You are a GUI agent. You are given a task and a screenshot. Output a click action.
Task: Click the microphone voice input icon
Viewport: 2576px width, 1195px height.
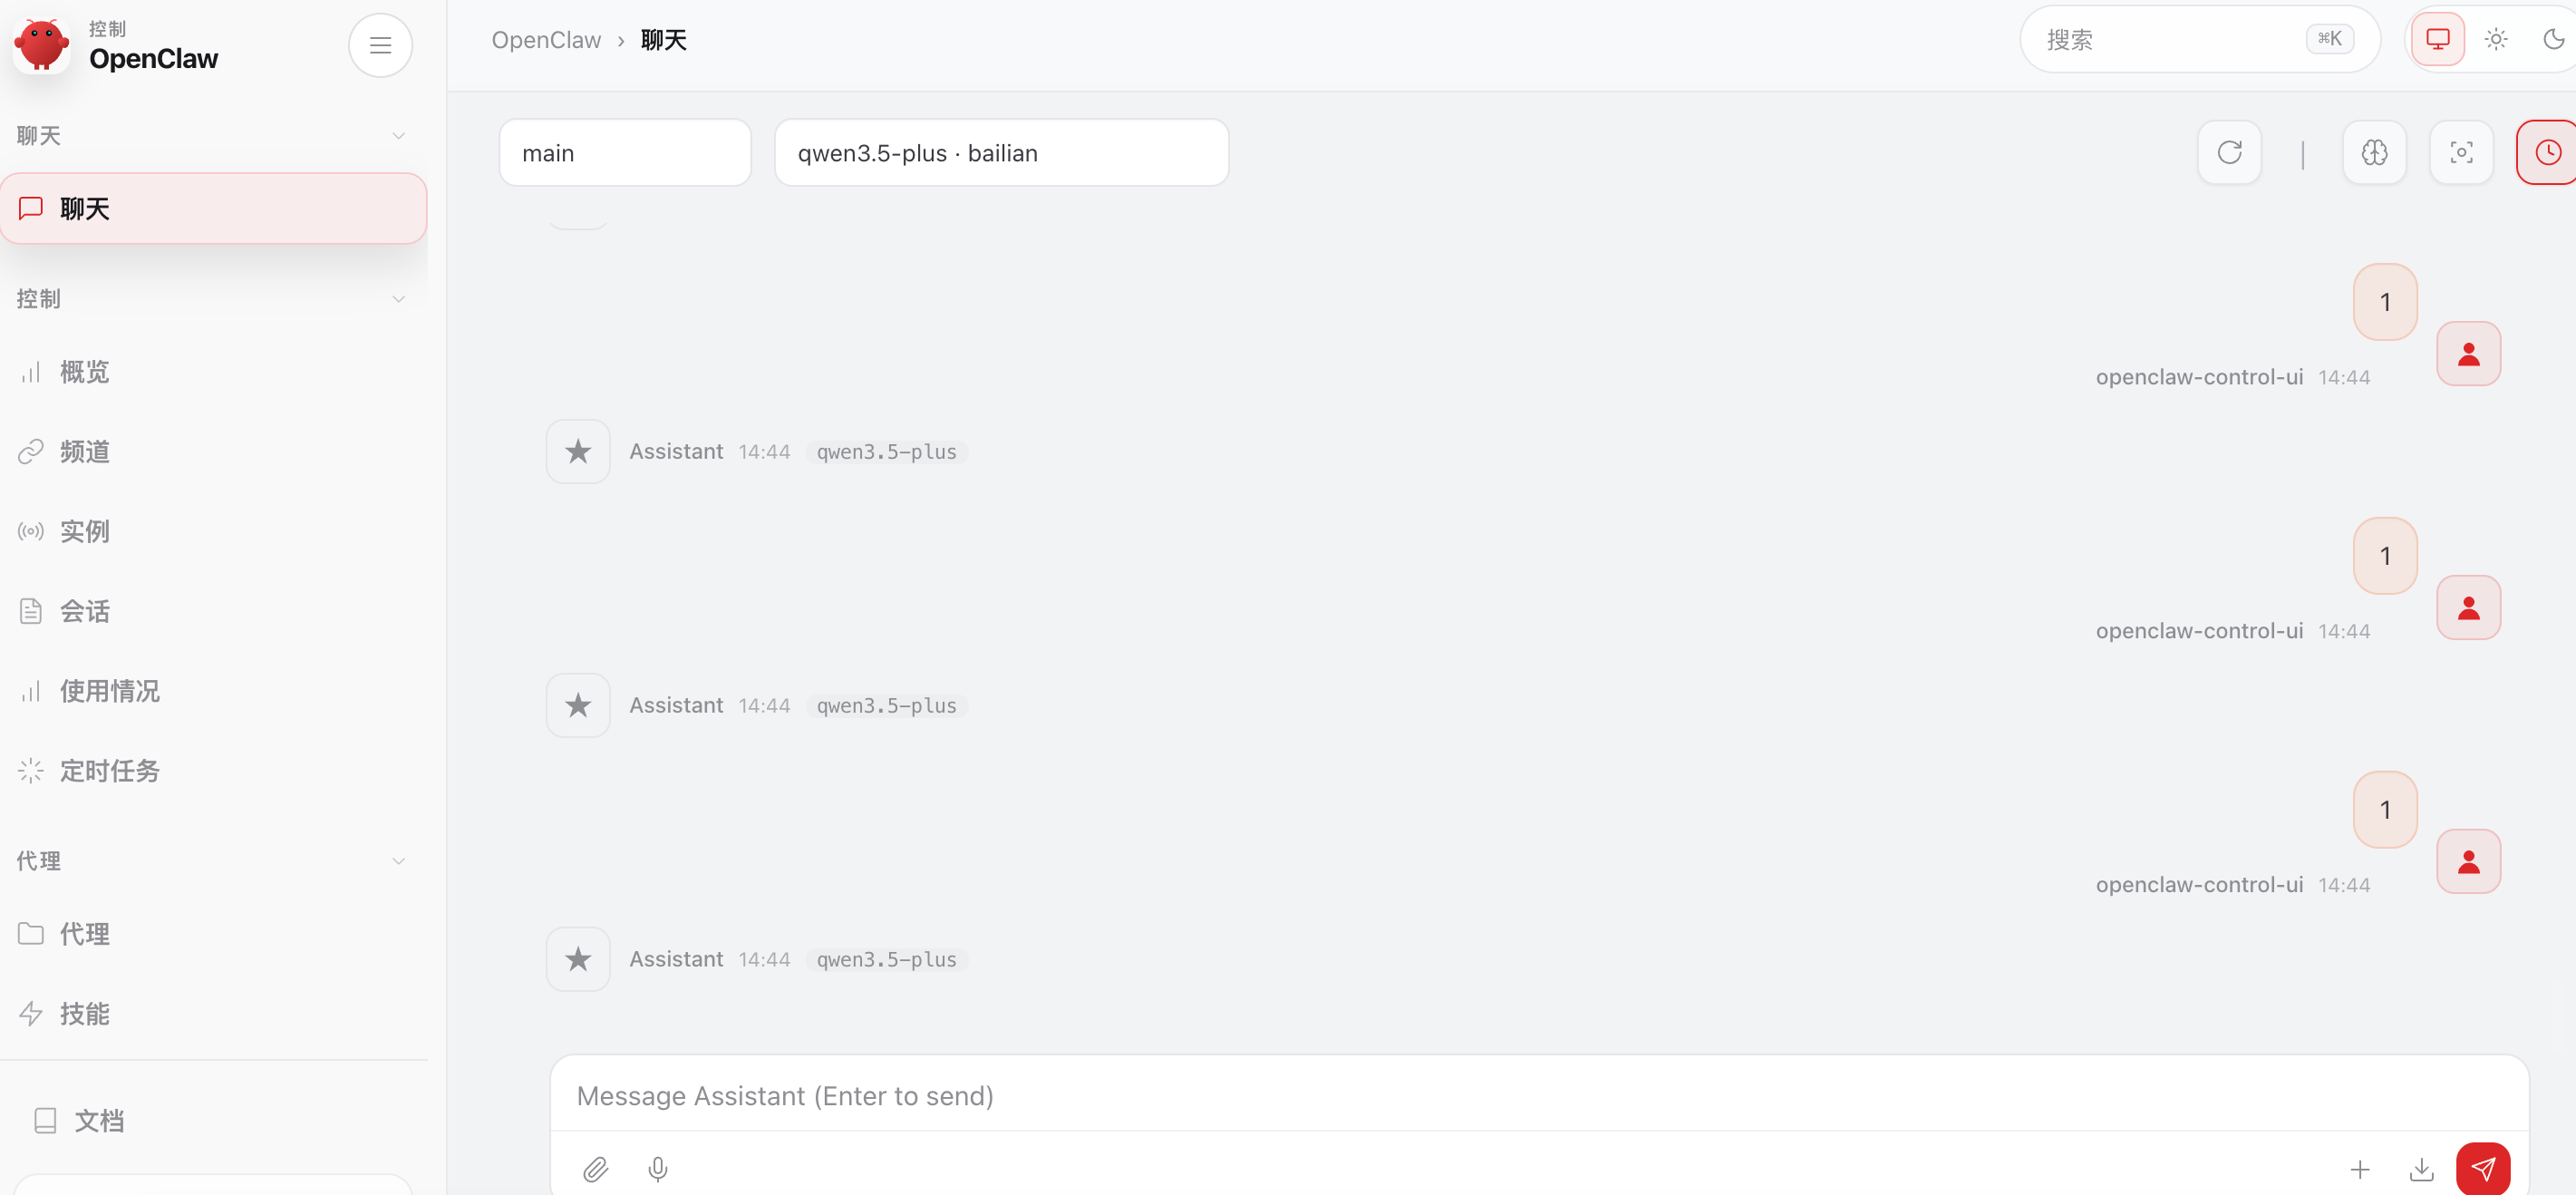click(657, 1169)
